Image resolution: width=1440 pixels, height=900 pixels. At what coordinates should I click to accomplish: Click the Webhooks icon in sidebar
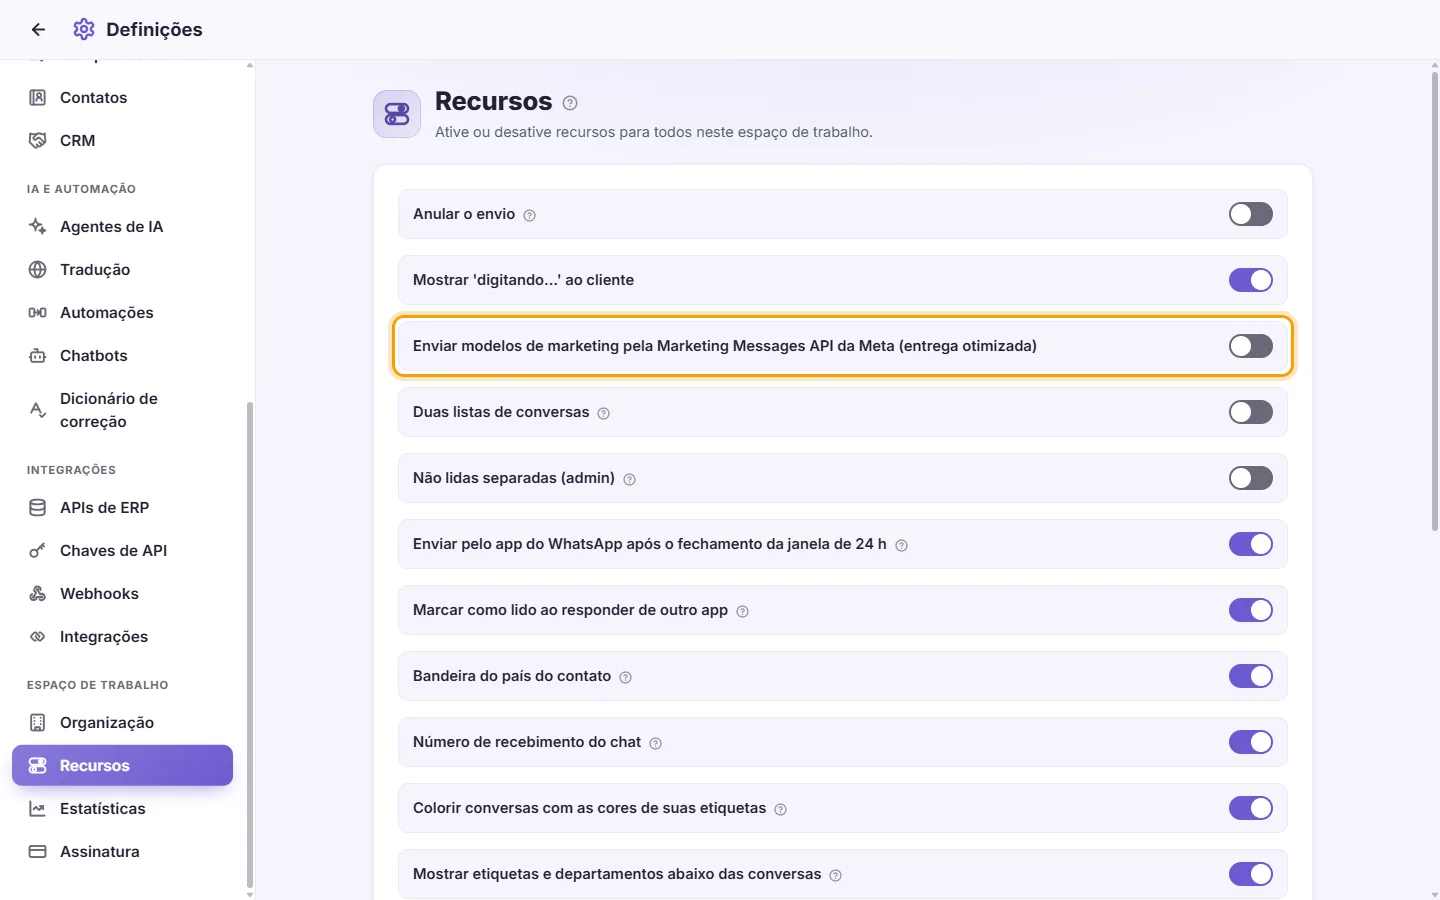pyautogui.click(x=38, y=594)
